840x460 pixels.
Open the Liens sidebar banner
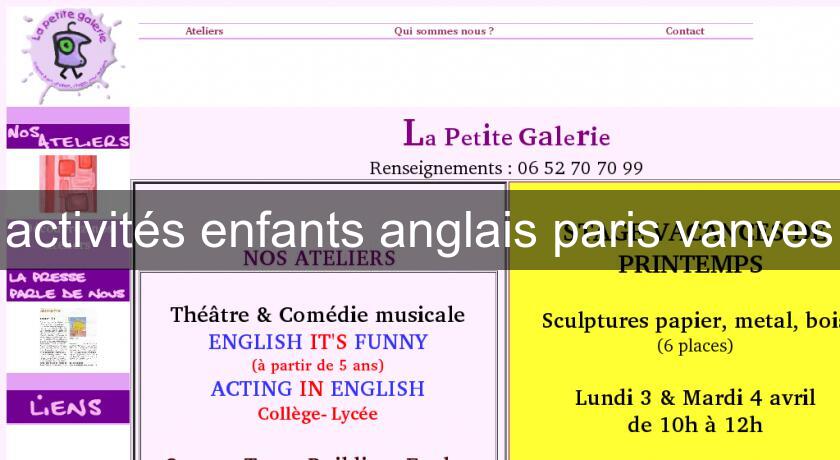pyautogui.click(x=68, y=406)
